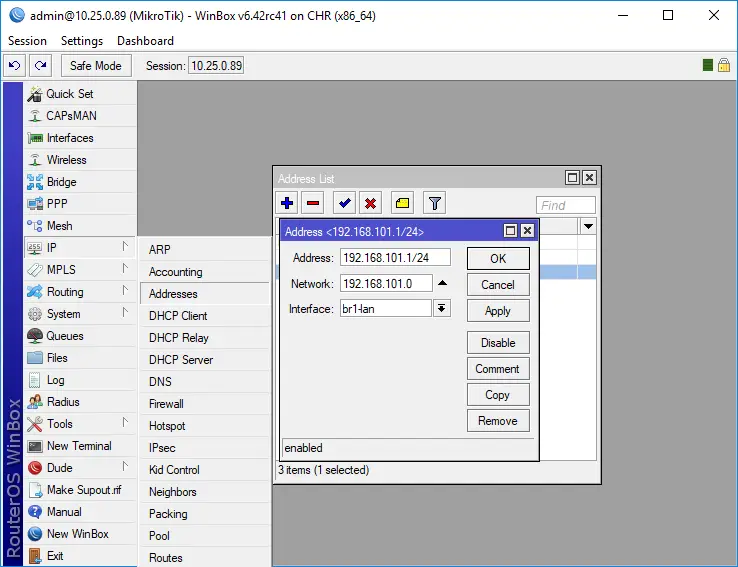Click the Comment button
Viewport: 738px width, 567px height.
coord(498,369)
